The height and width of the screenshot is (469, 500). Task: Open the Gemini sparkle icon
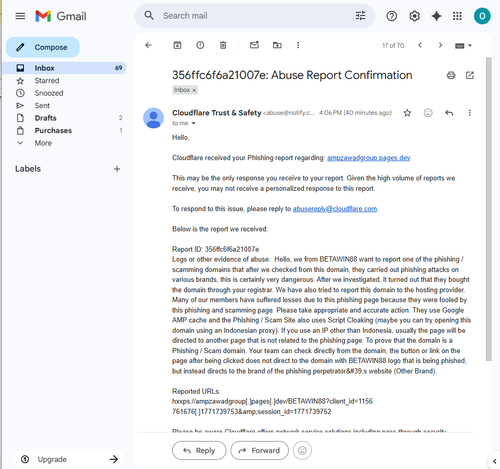[x=436, y=16]
